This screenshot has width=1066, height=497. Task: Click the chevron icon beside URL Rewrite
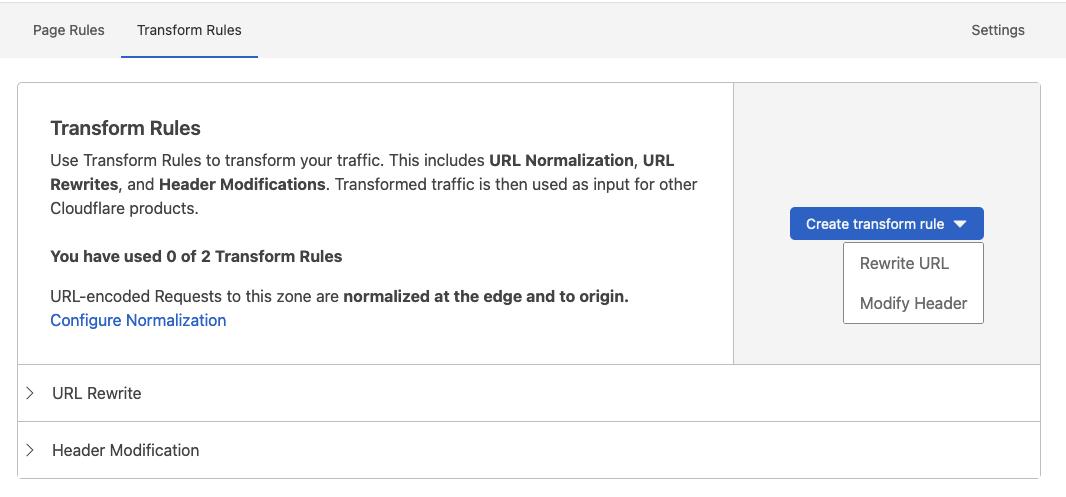tap(30, 393)
